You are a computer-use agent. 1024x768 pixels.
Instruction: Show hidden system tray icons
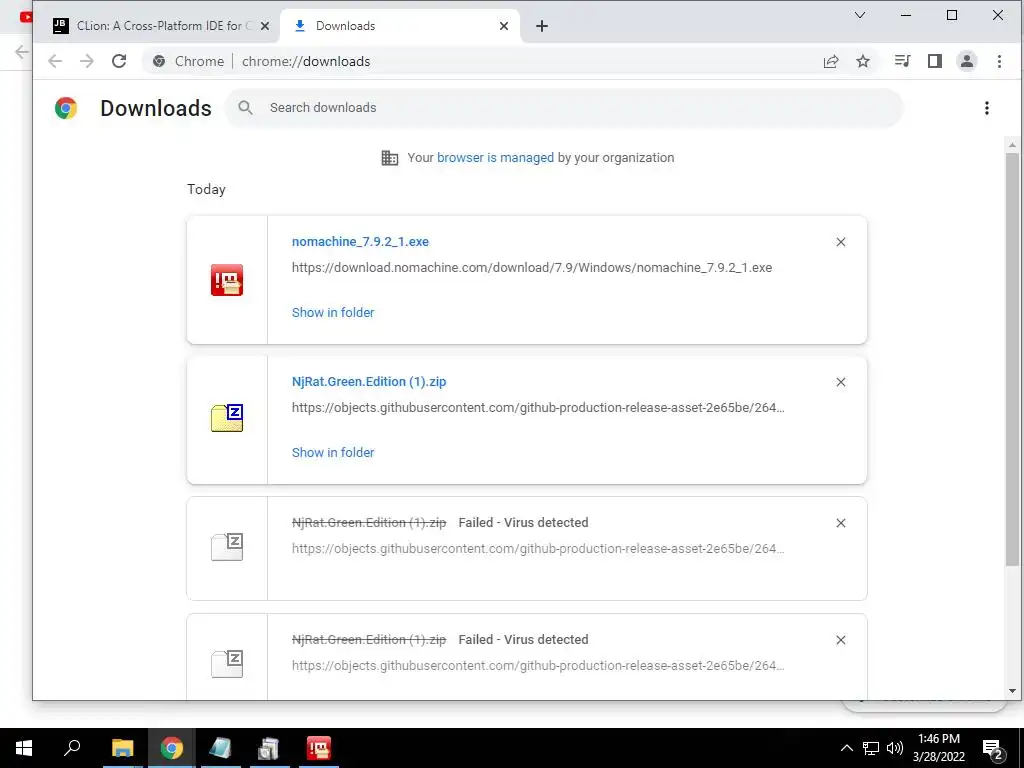point(846,748)
